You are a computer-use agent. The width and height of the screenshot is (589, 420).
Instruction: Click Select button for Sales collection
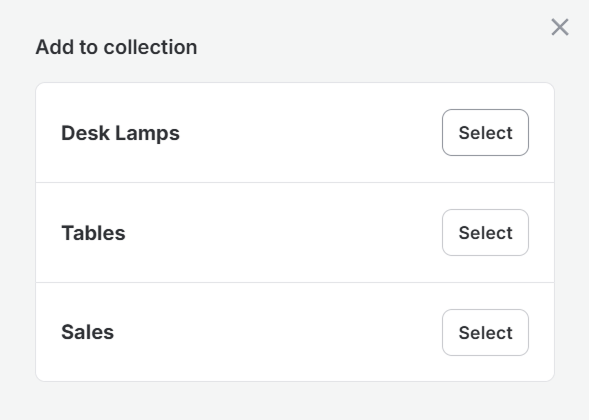point(485,332)
